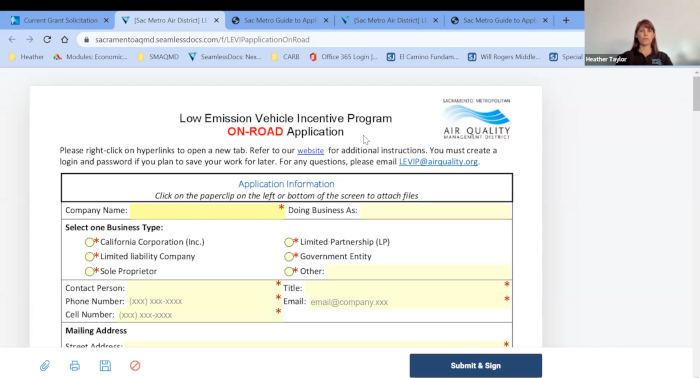The image size is (700, 378).
Task: Open the Will Rogers Middle bookmark
Action: tap(504, 57)
